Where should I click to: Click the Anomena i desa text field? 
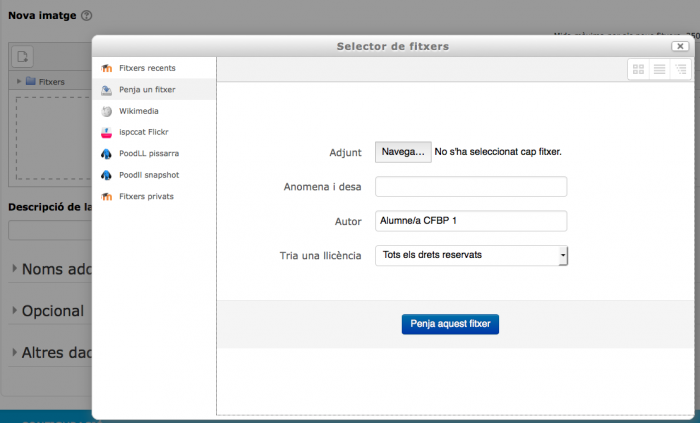pos(471,187)
